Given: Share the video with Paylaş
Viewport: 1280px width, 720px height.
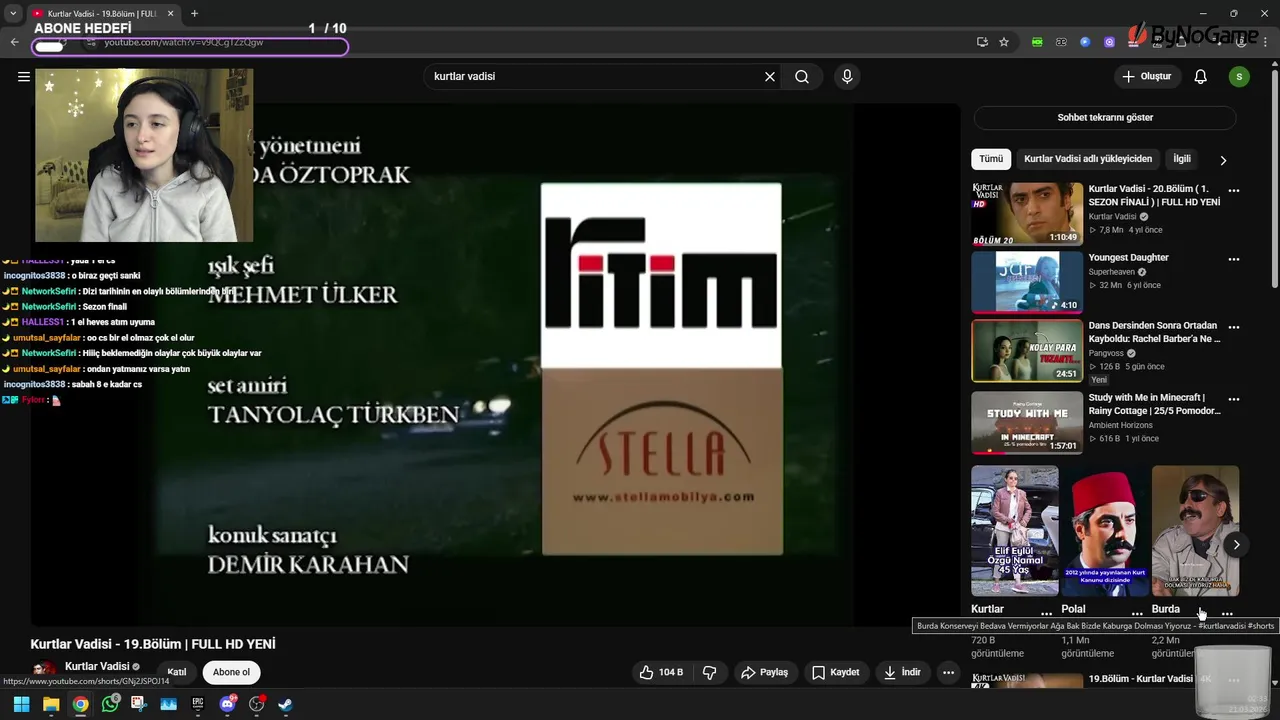Looking at the screenshot, I should (x=764, y=672).
